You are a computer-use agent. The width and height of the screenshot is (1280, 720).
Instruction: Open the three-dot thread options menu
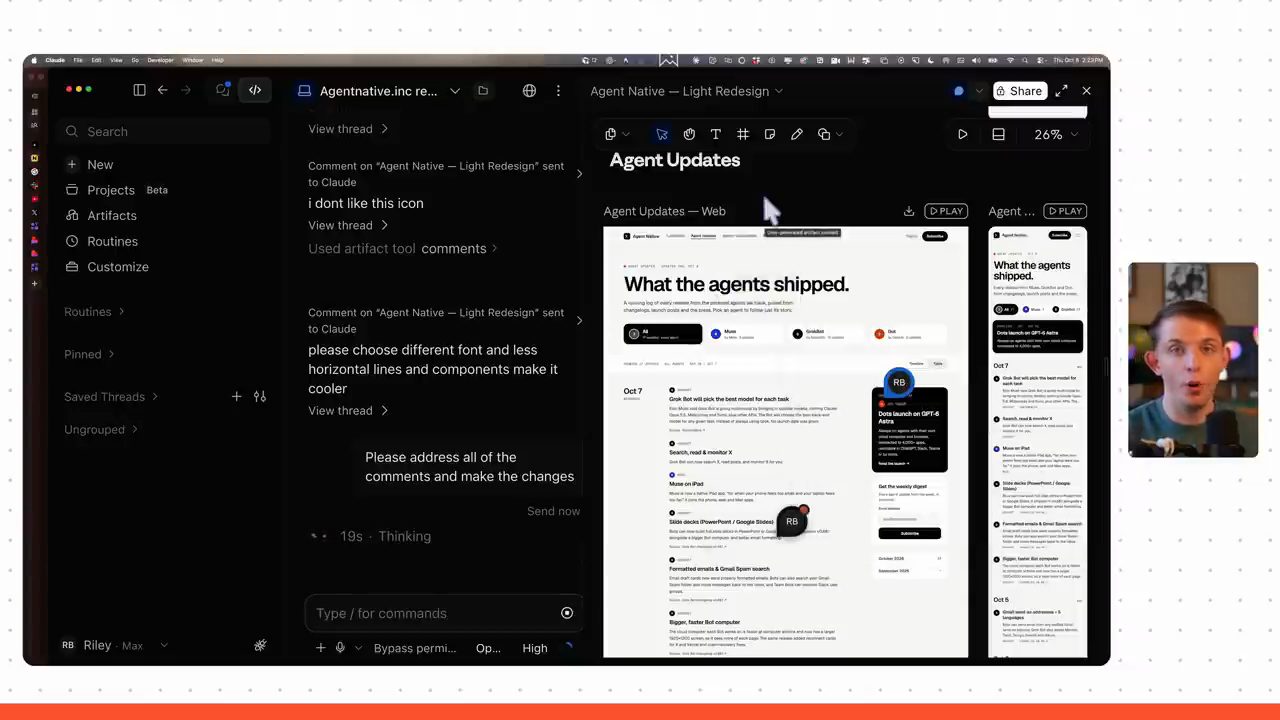[x=558, y=91]
